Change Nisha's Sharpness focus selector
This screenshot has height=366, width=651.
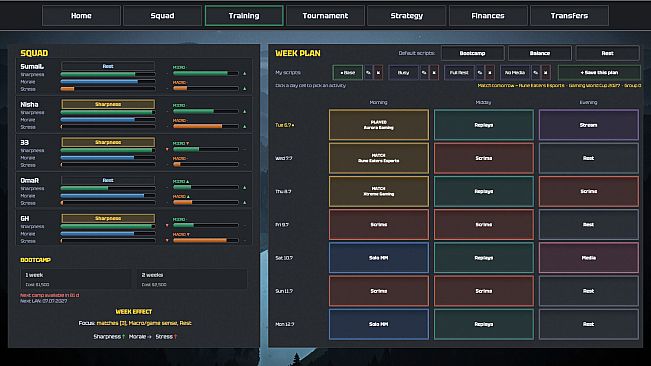[x=108, y=104]
